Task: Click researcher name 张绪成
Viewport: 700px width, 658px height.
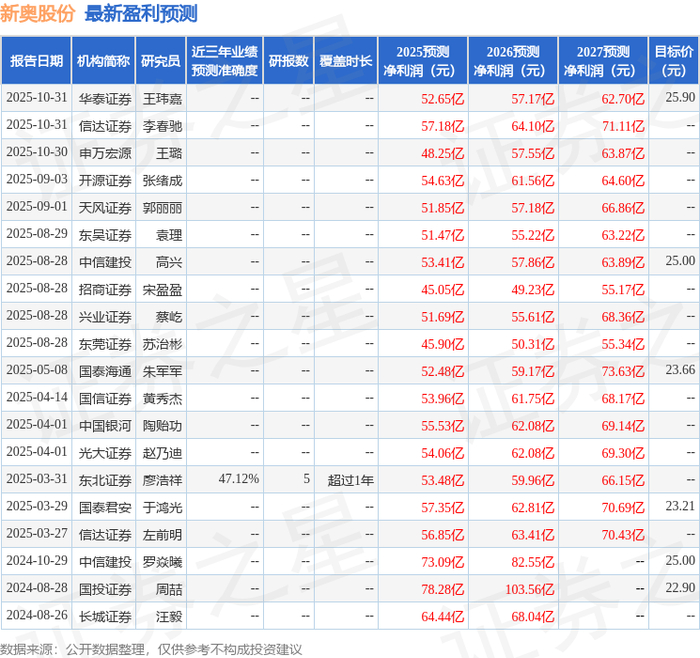Action: coord(162,181)
